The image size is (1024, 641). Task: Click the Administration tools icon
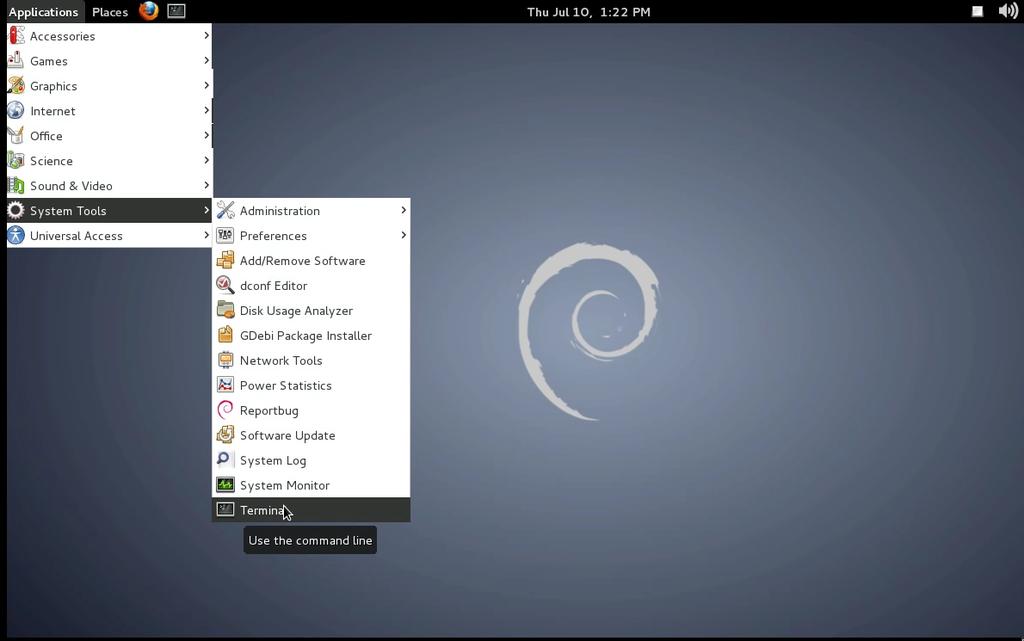(x=225, y=210)
